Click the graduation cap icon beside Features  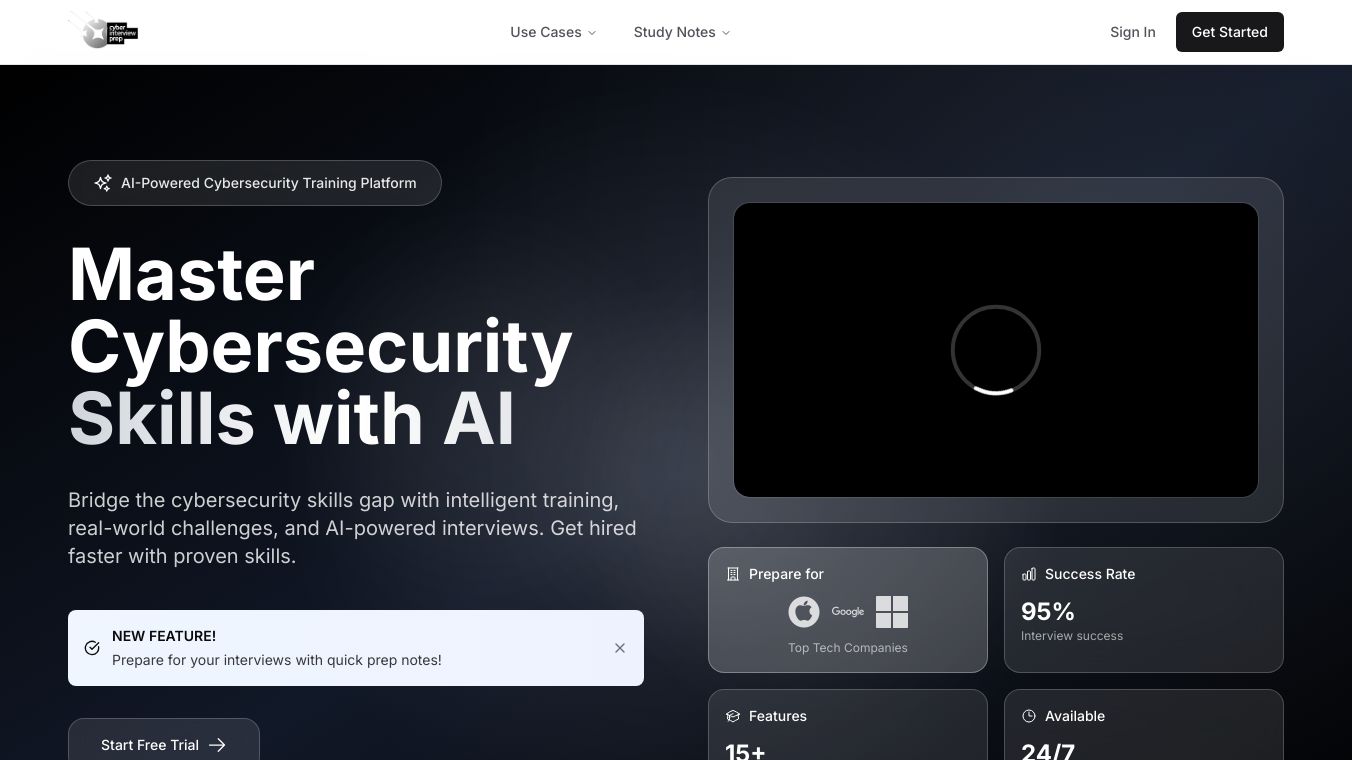[733, 716]
